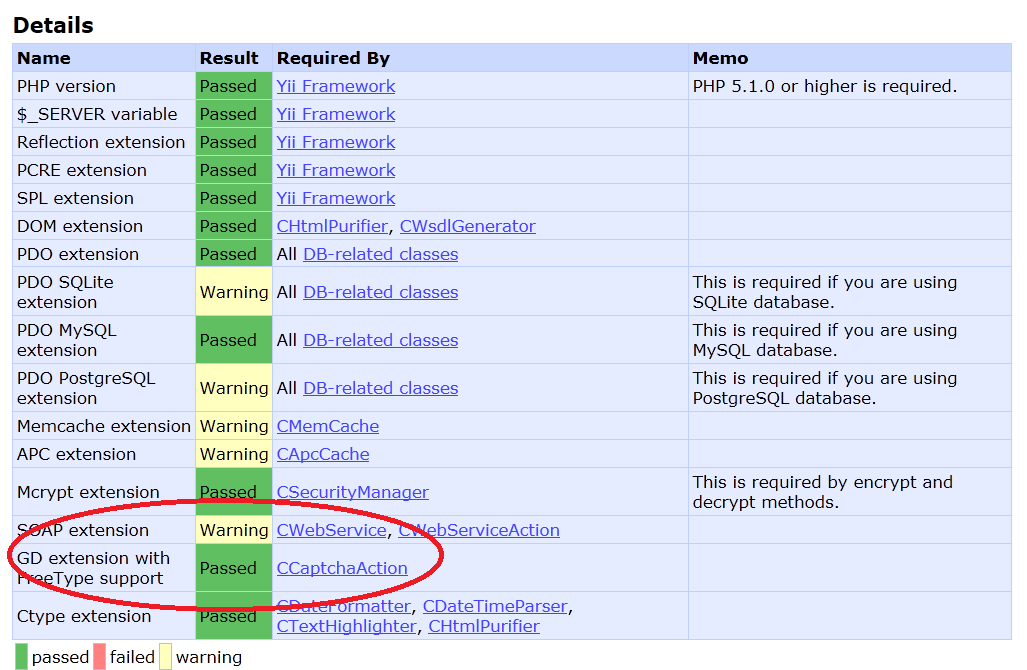Click DB-related classes link for PDO MySQL
The width and height of the screenshot is (1027, 670).
(380, 340)
